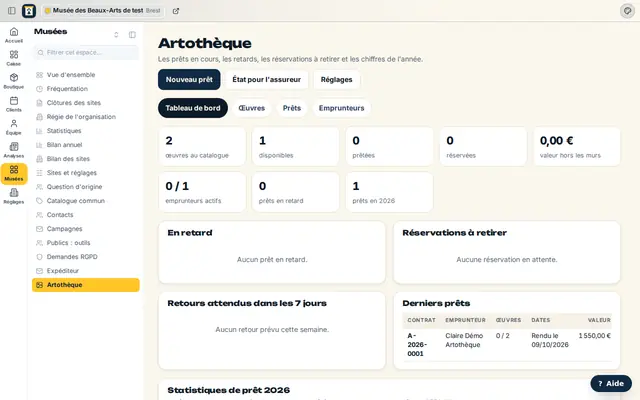Toggle the sidebar panel icon in top bar
640x400 pixels.
(12, 11)
